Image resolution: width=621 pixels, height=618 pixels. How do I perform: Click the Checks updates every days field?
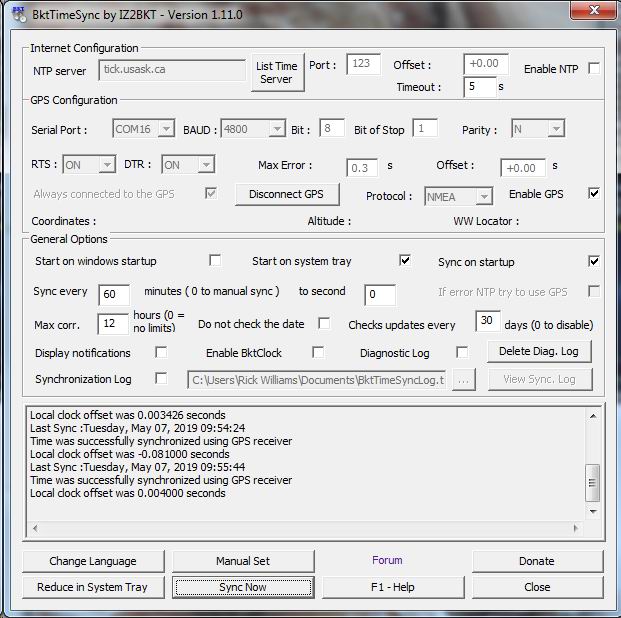click(488, 320)
